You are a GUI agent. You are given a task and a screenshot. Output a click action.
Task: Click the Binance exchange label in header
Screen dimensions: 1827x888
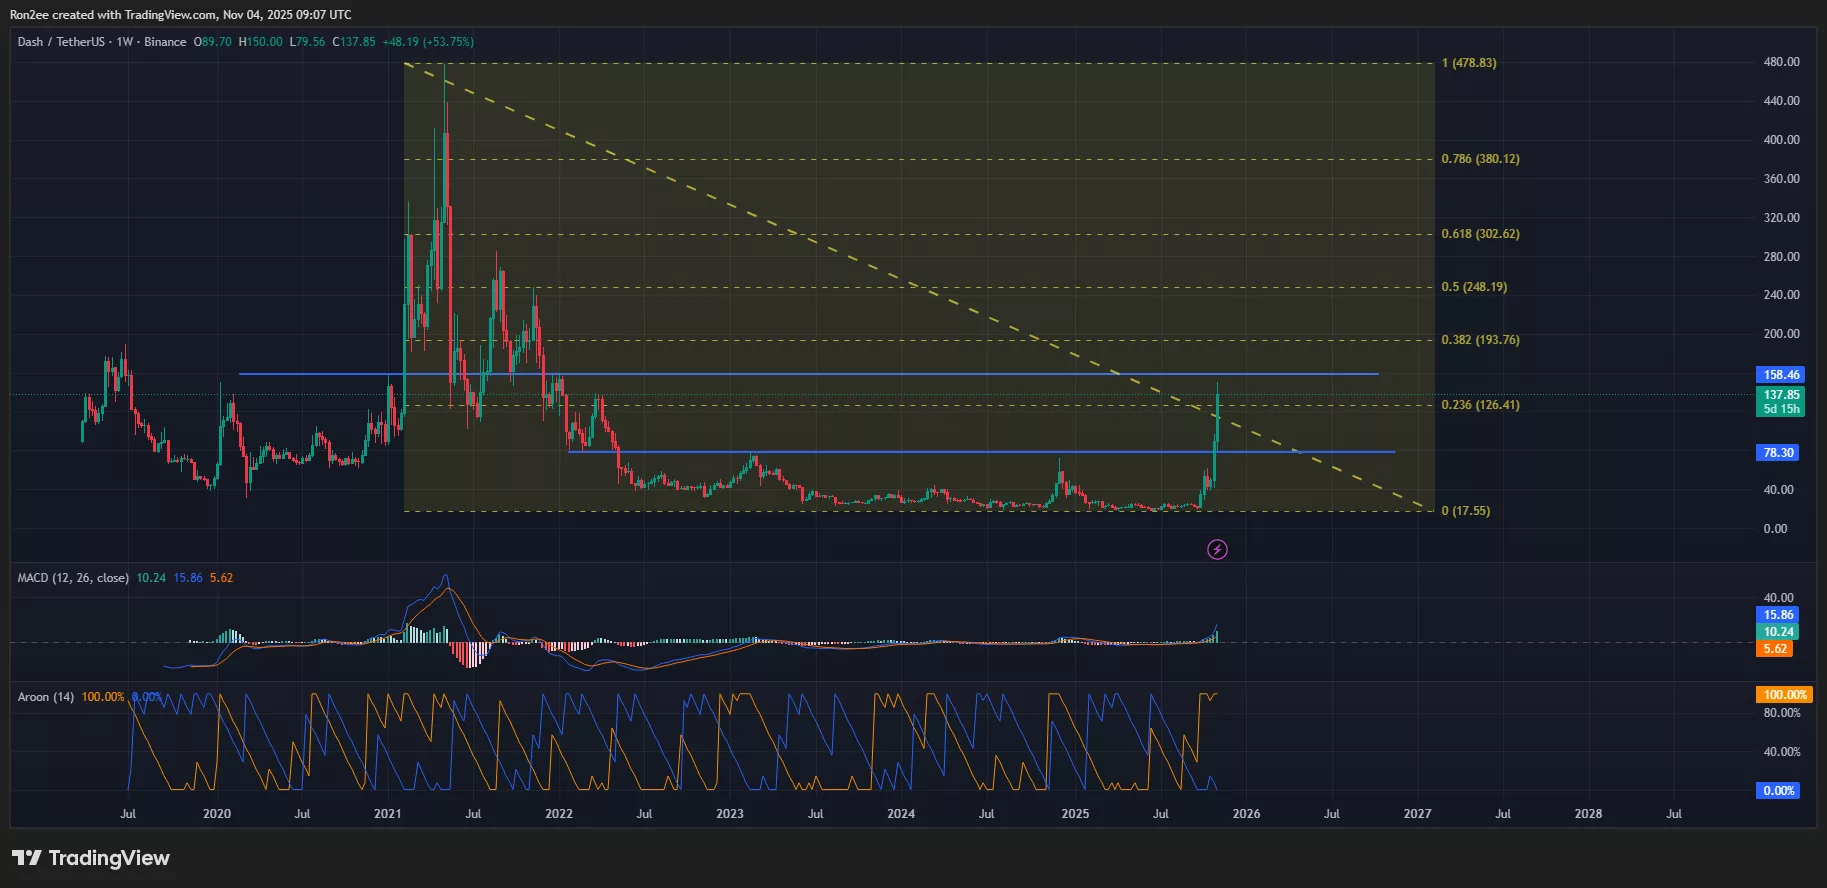(x=165, y=42)
